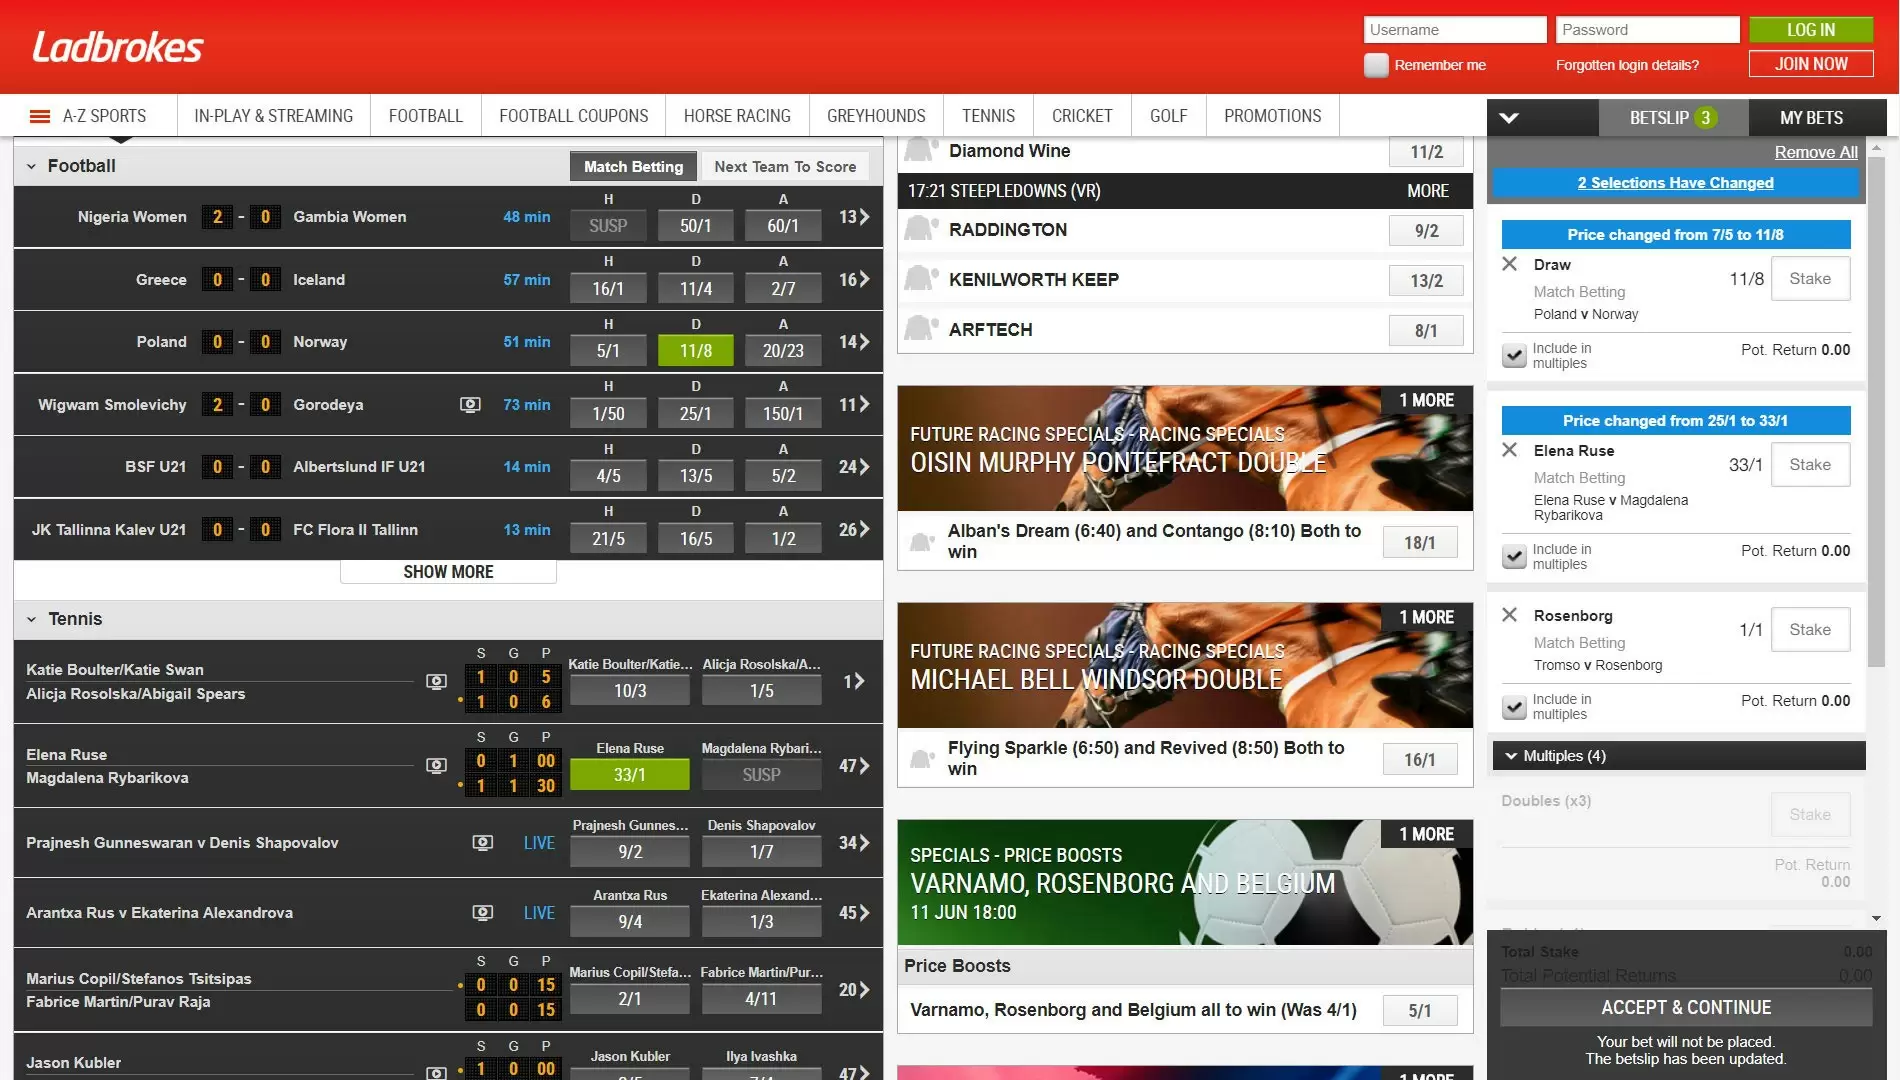Click Accept & Continue button
The image size is (1900, 1080).
1686,1008
